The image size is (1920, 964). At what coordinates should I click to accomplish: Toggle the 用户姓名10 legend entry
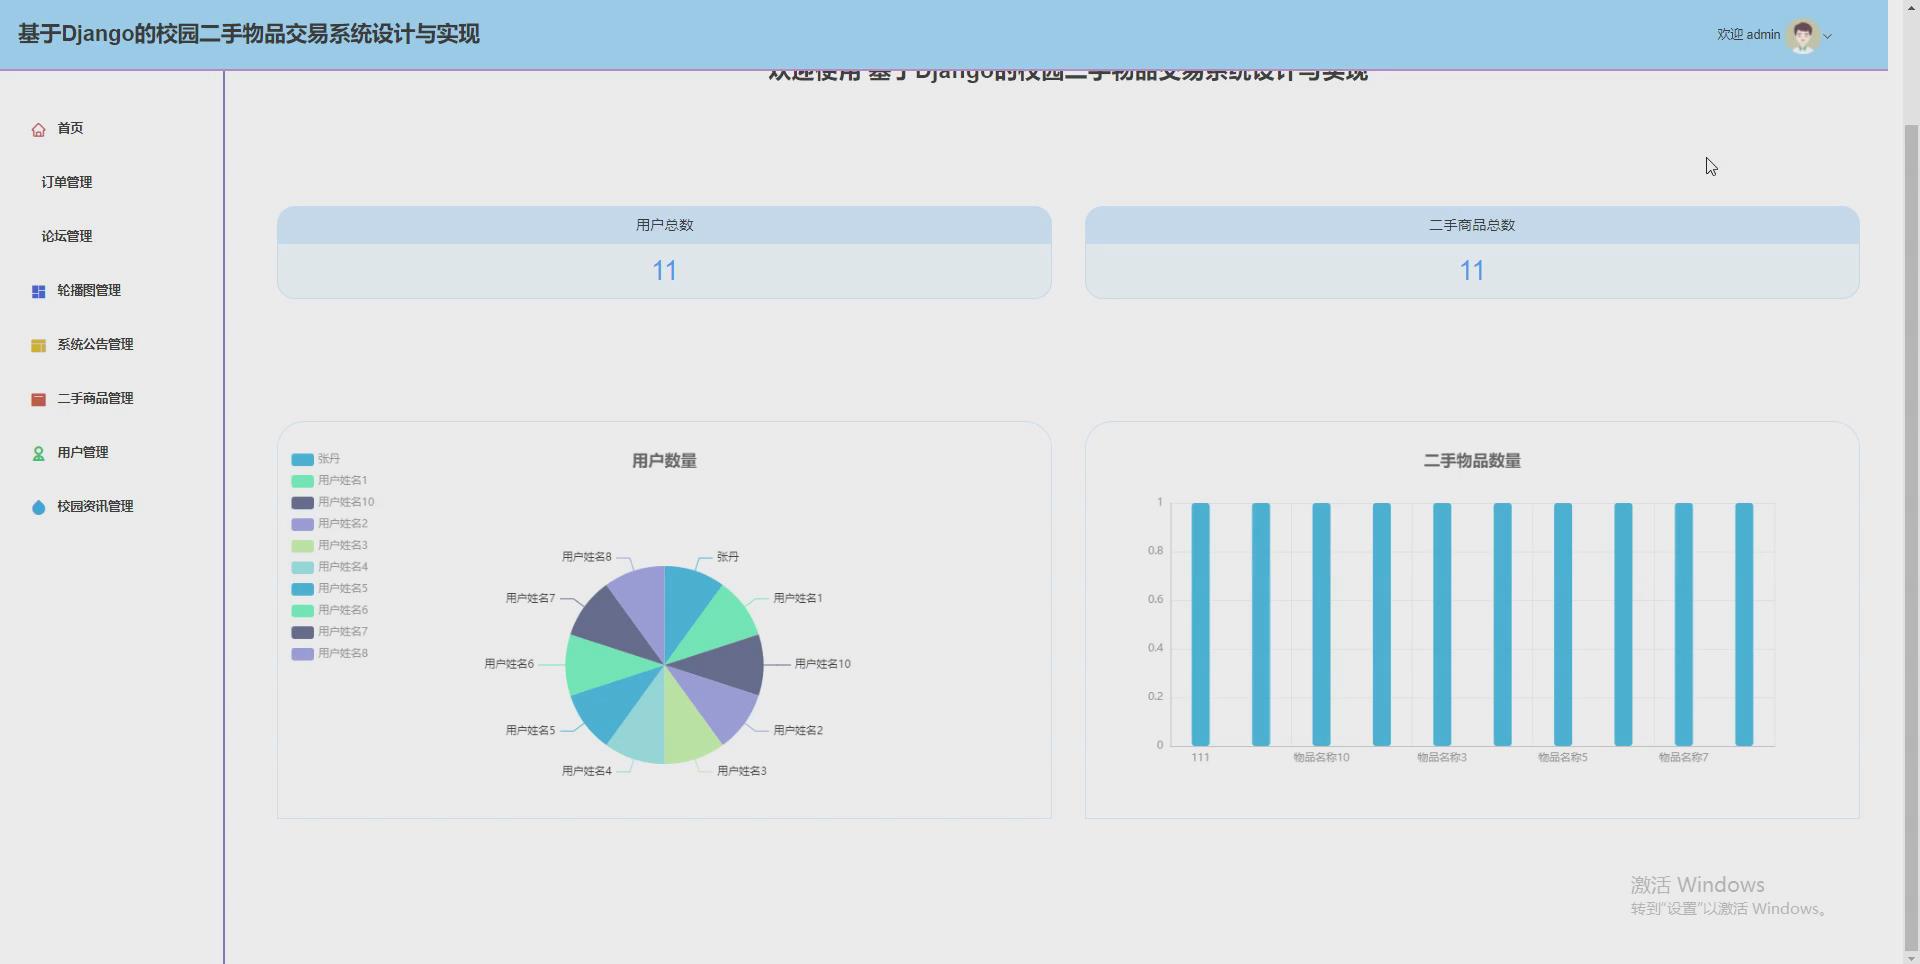[333, 502]
